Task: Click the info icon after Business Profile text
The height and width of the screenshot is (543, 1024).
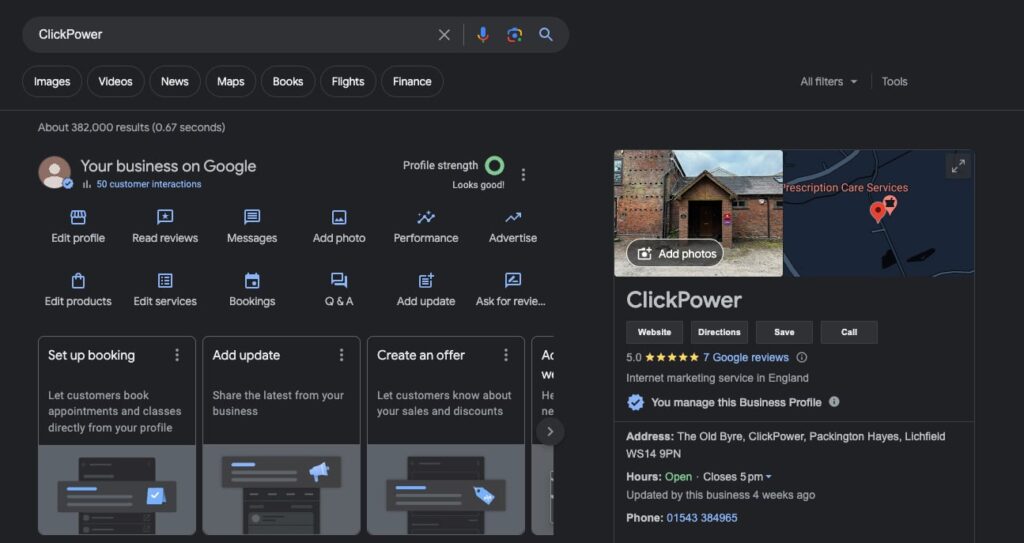Action: (x=834, y=402)
